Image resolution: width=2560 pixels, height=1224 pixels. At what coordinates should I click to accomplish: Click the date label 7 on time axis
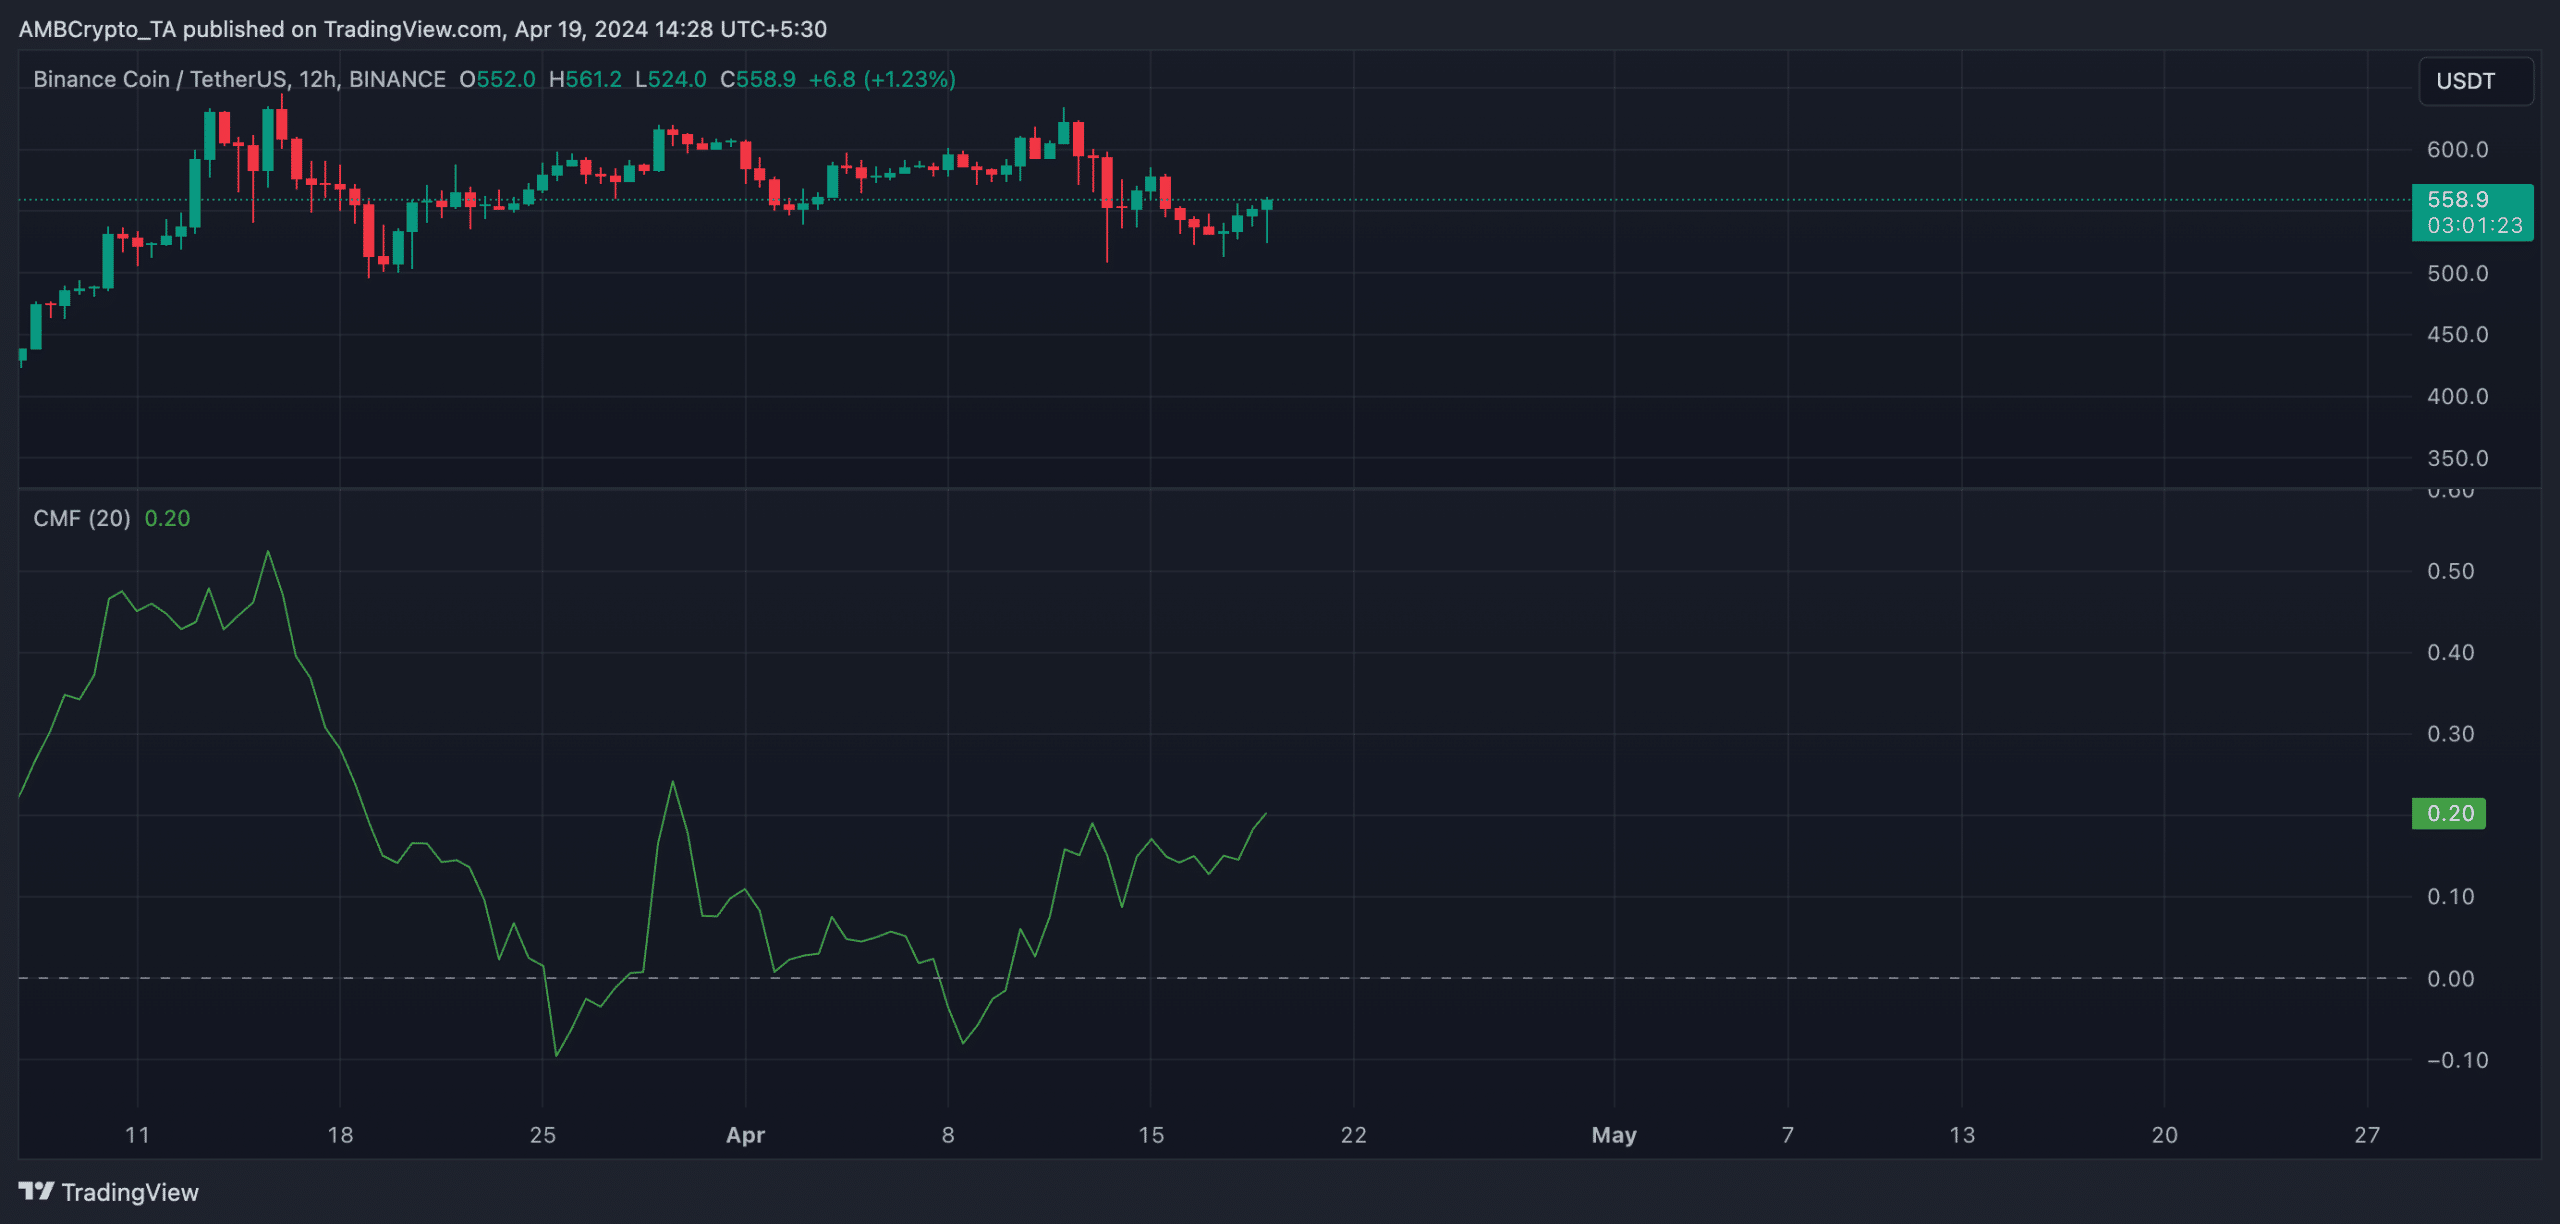click(x=1788, y=1135)
